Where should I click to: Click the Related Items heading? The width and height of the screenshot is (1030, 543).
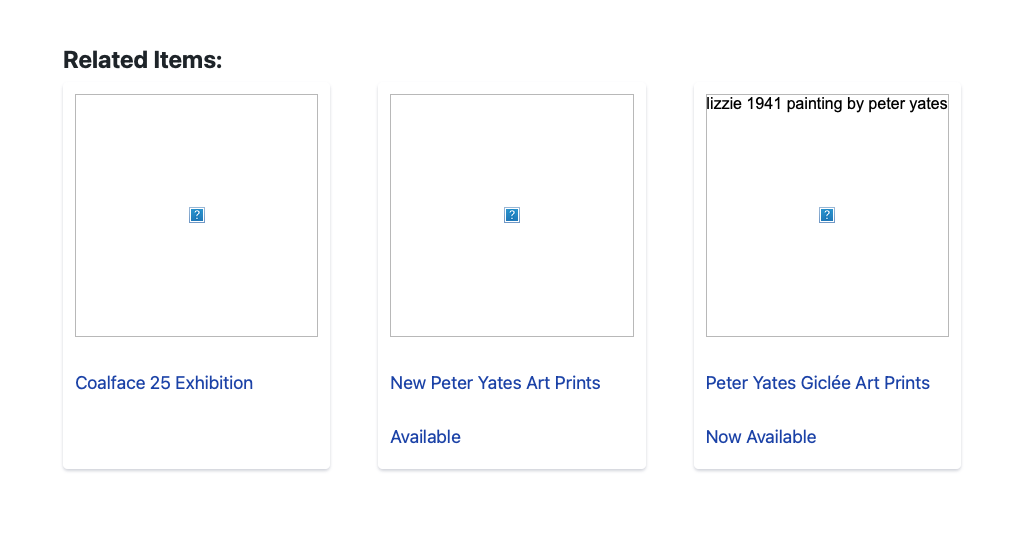pyautogui.click(x=142, y=60)
